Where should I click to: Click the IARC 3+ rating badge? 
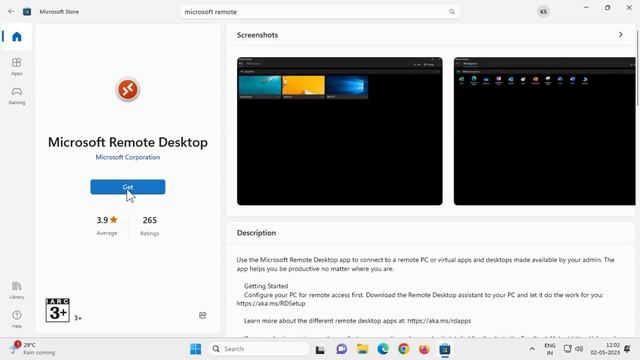58,310
